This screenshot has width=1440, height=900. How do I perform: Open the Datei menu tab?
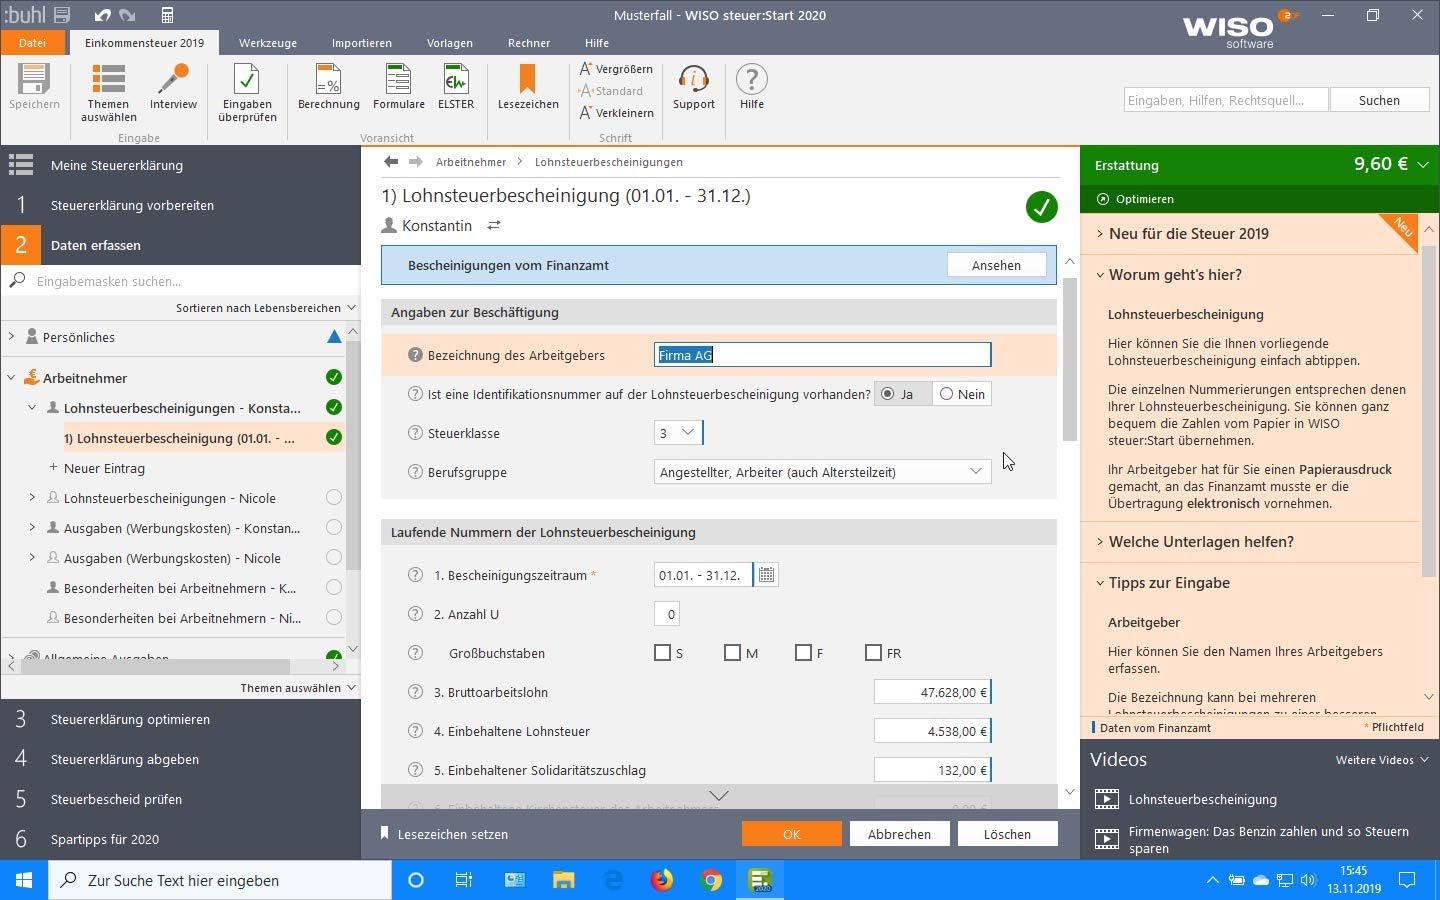tap(32, 43)
